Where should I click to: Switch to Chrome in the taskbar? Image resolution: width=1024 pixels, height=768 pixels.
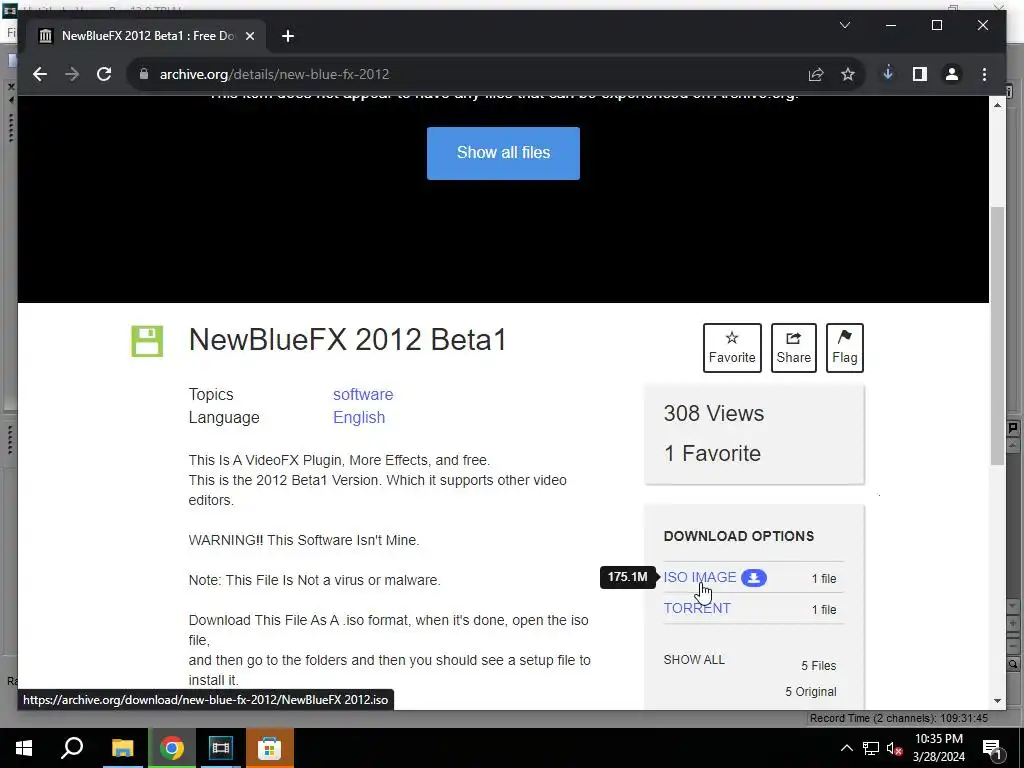tap(171, 748)
